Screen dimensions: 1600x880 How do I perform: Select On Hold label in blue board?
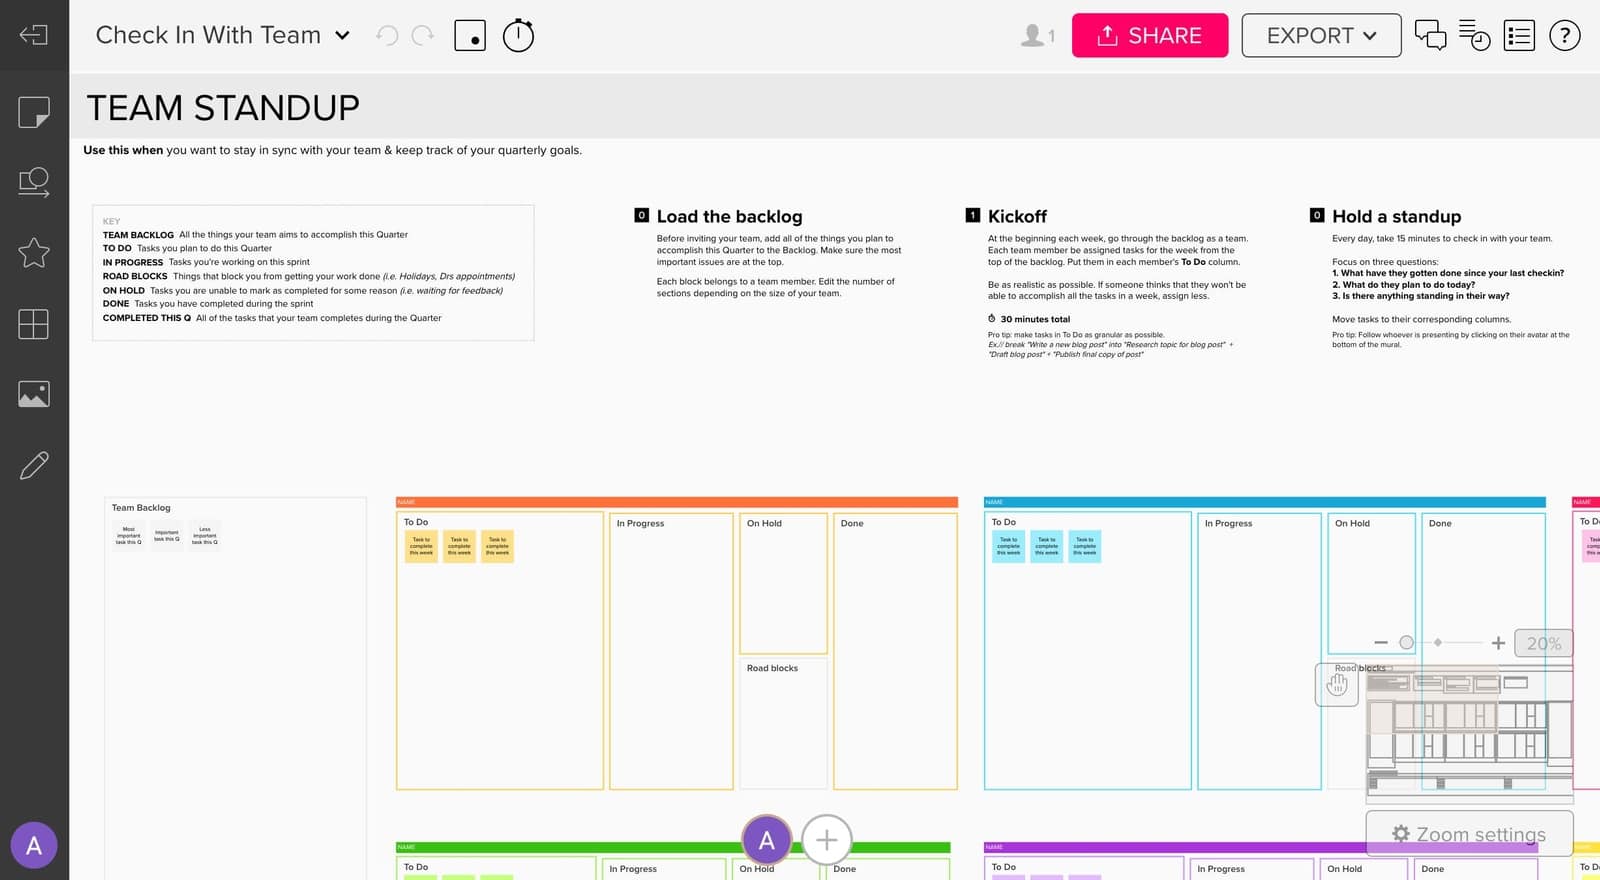pyautogui.click(x=1352, y=523)
